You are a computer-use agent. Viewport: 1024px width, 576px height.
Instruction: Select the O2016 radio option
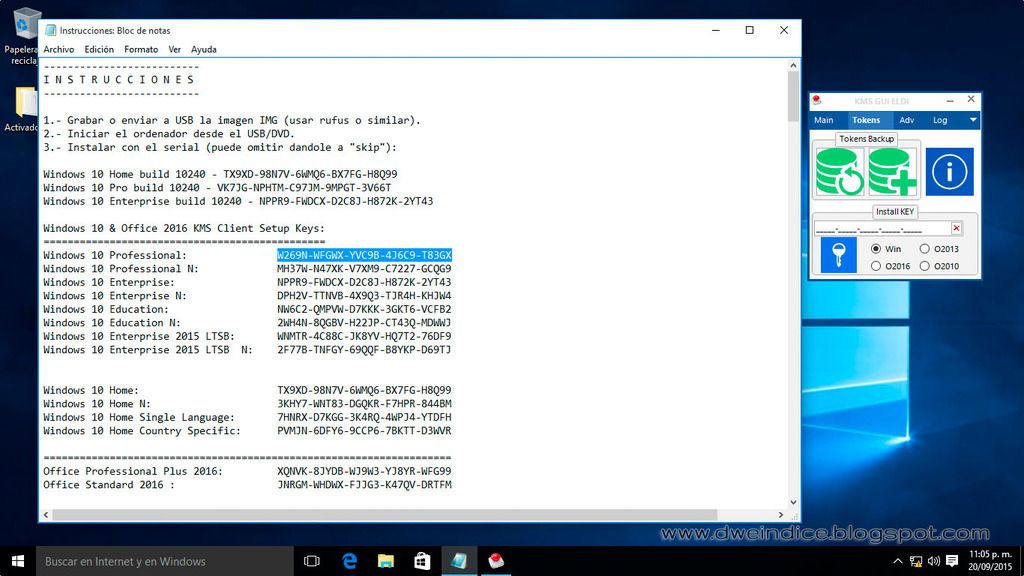click(876, 266)
